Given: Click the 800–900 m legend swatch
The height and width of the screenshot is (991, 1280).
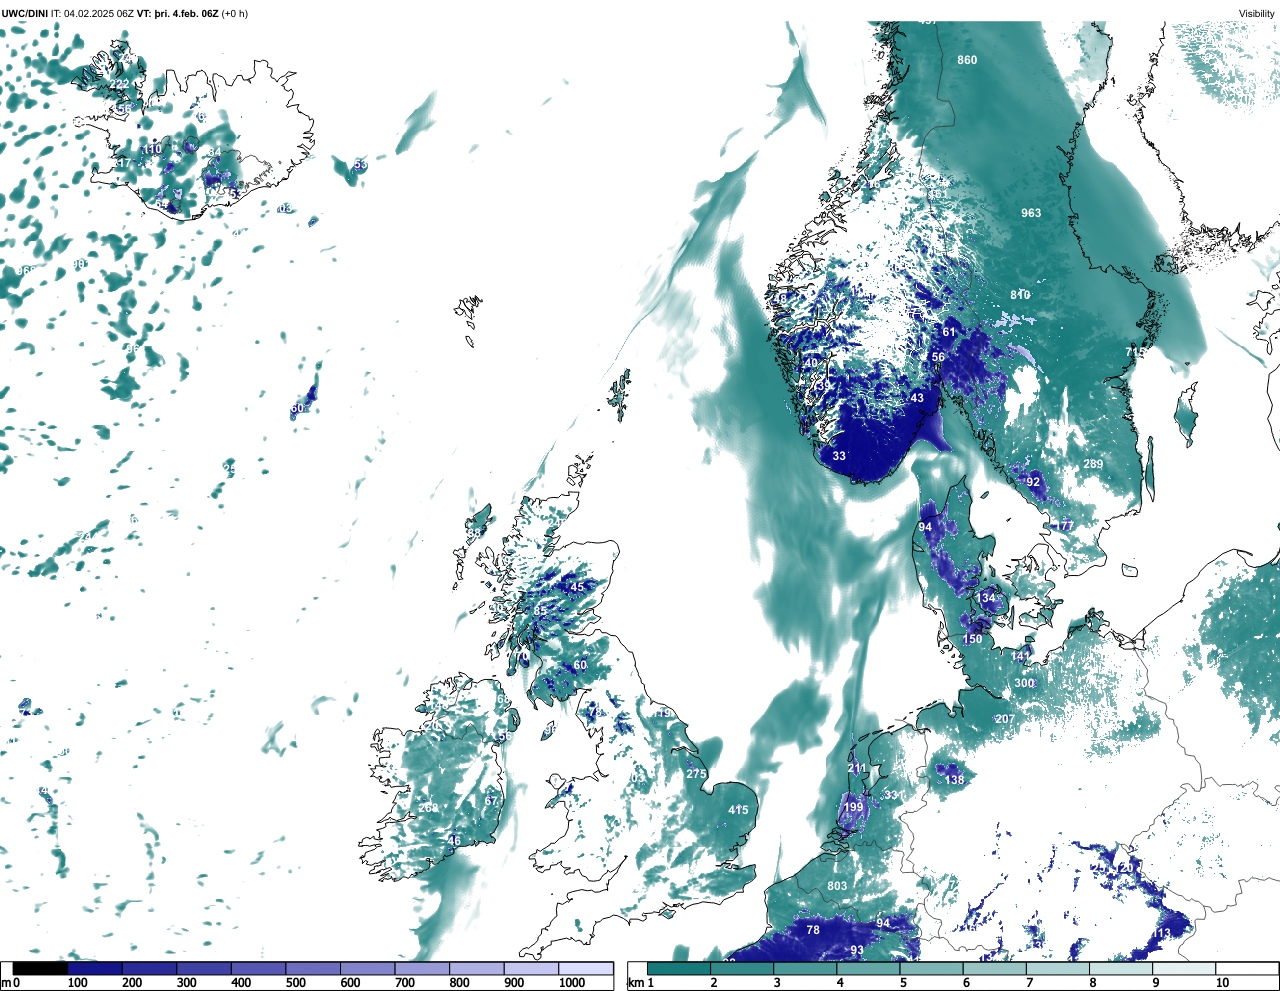Looking at the screenshot, I should (x=477, y=968).
